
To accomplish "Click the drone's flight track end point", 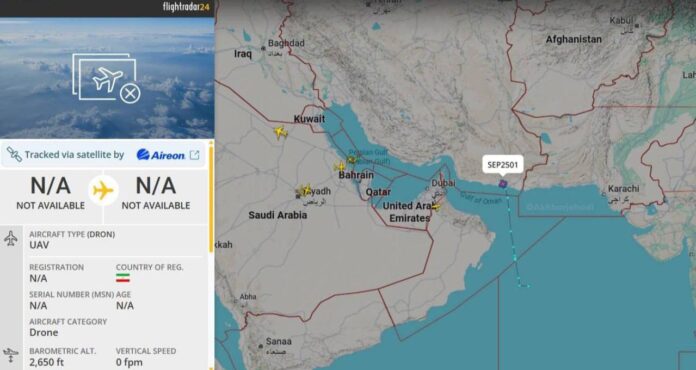I will pos(524,286).
